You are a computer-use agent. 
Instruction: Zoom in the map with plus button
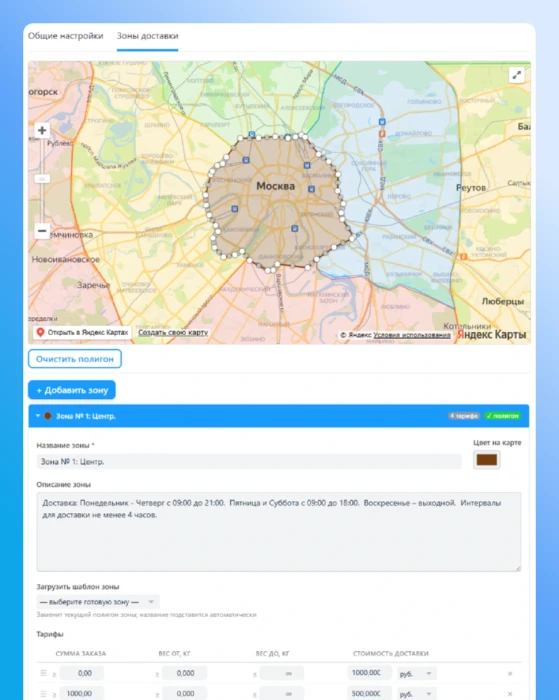point(42,130)
